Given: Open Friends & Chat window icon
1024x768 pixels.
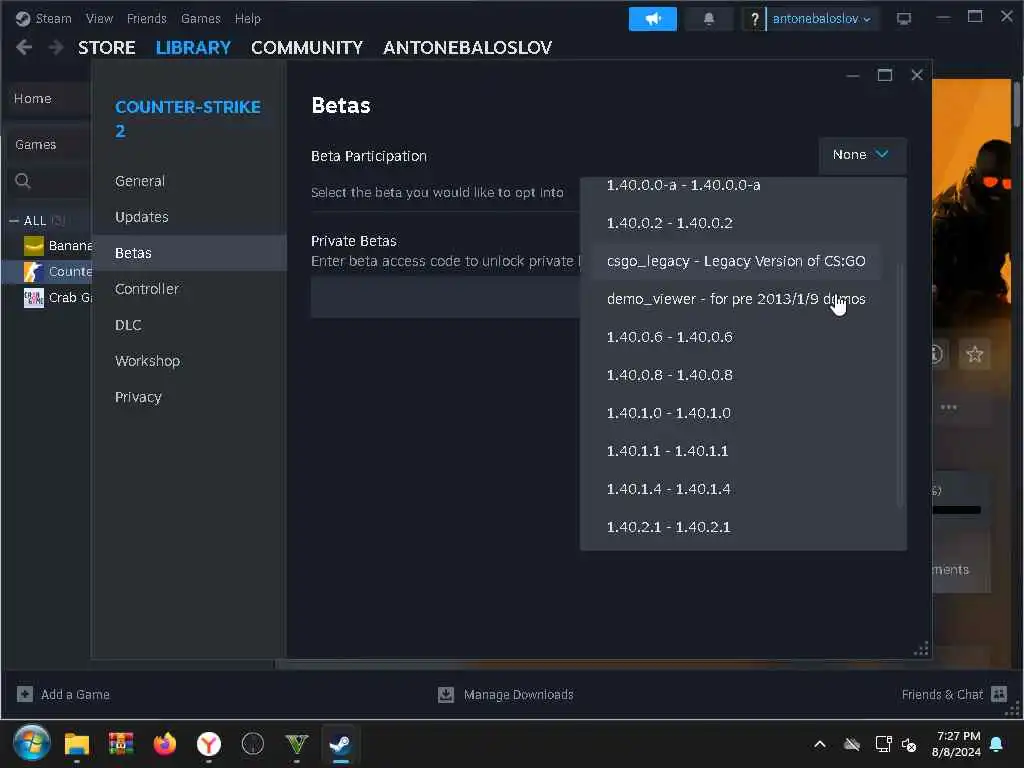Looking at the screenshot, I should (999, 694).
